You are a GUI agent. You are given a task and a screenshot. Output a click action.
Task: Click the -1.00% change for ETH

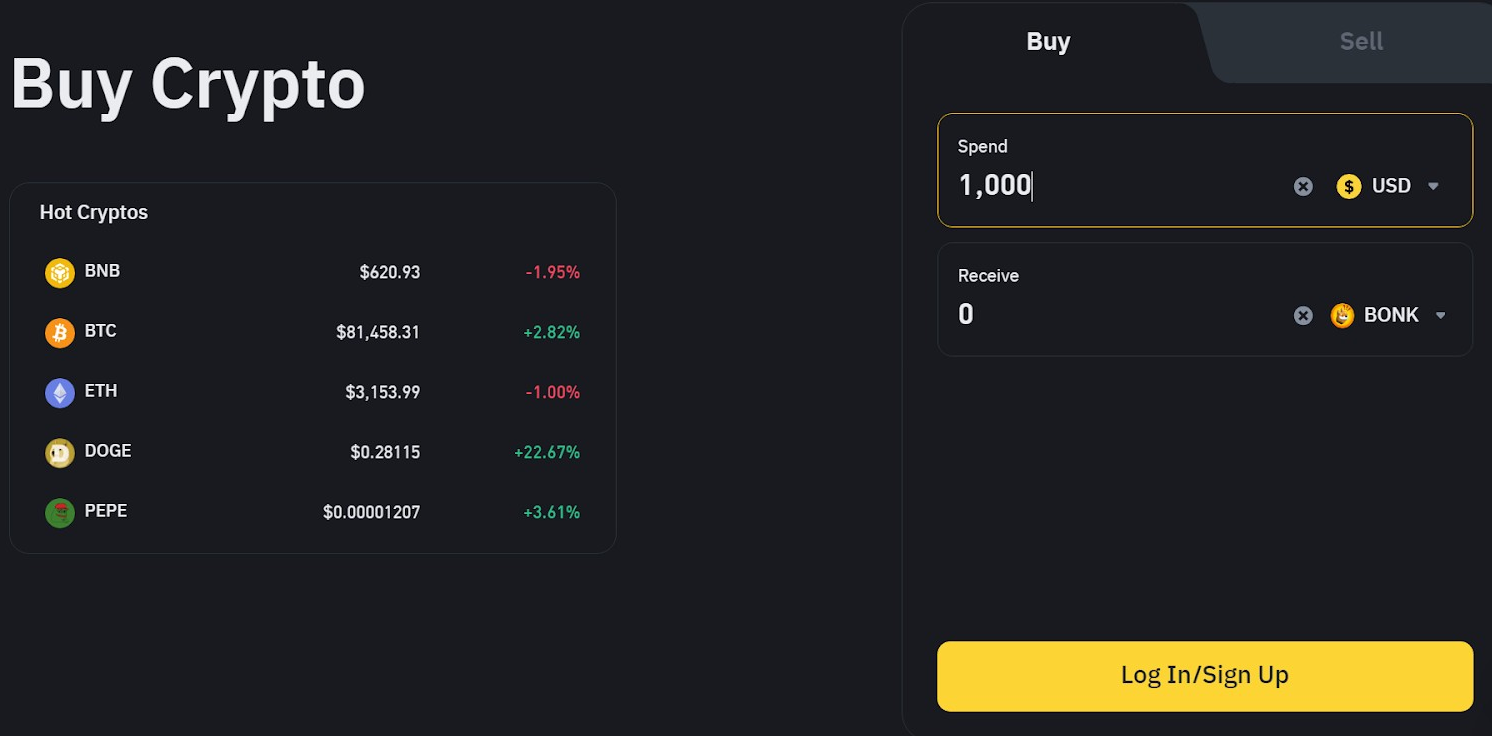[553, 392]
